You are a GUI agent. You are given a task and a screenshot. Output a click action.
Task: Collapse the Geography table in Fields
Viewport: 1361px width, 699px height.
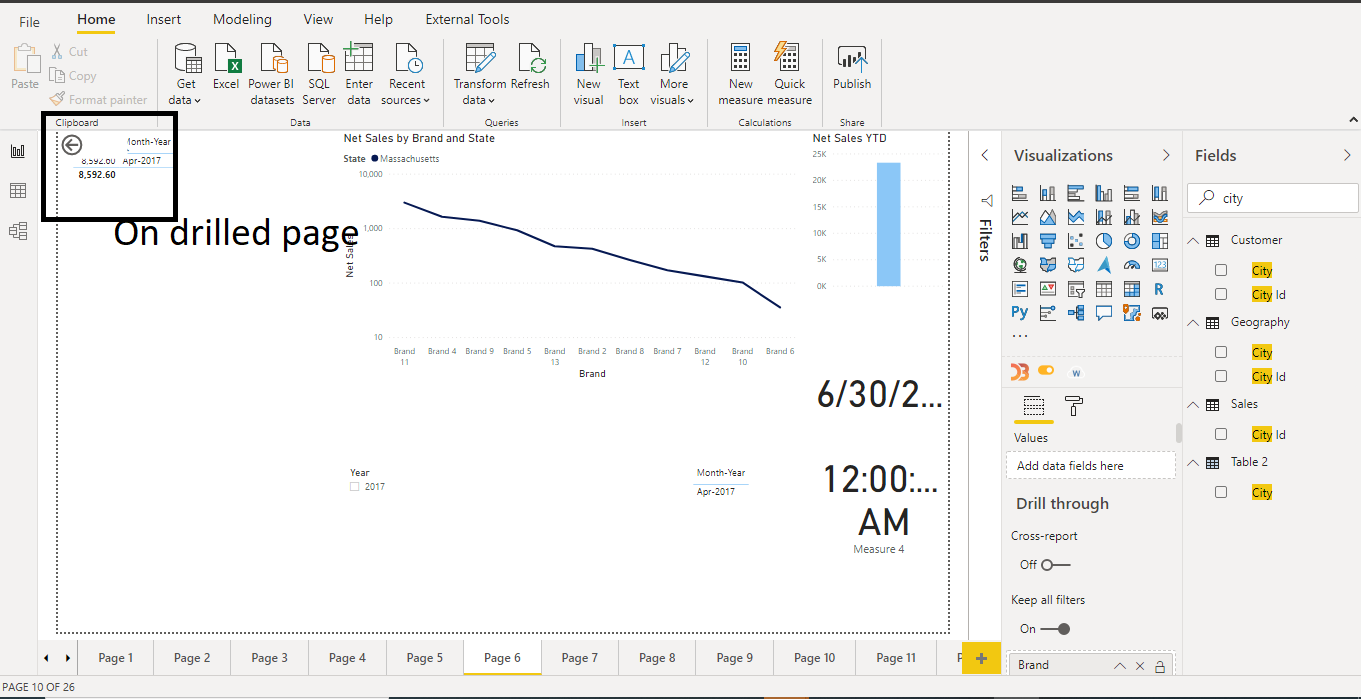coord(1192,322)
